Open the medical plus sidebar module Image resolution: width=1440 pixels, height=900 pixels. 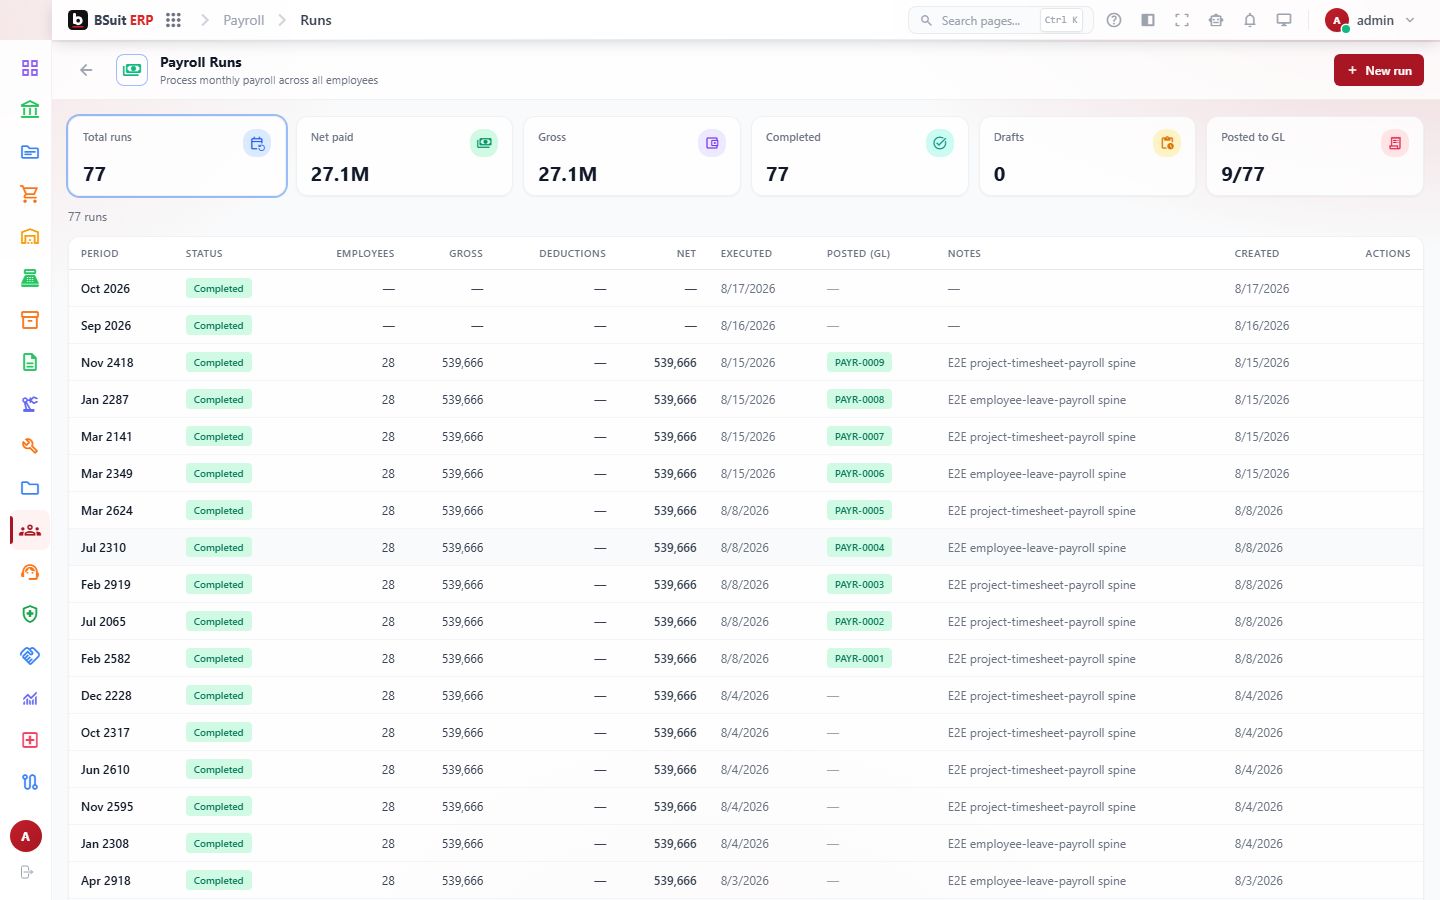pyautogui.click(x=30, y=740)
